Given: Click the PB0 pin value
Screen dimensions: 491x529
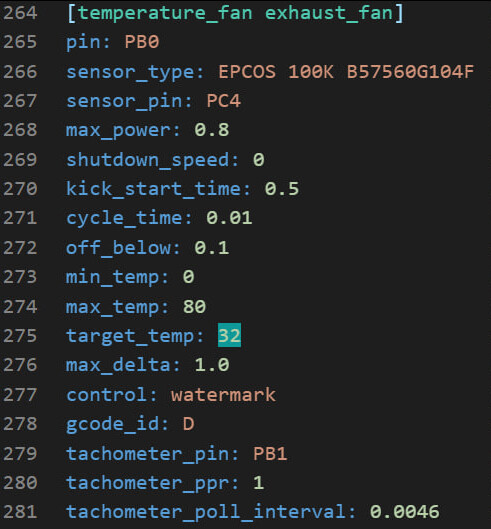Looking at the screenshot, I should point(142,43).
